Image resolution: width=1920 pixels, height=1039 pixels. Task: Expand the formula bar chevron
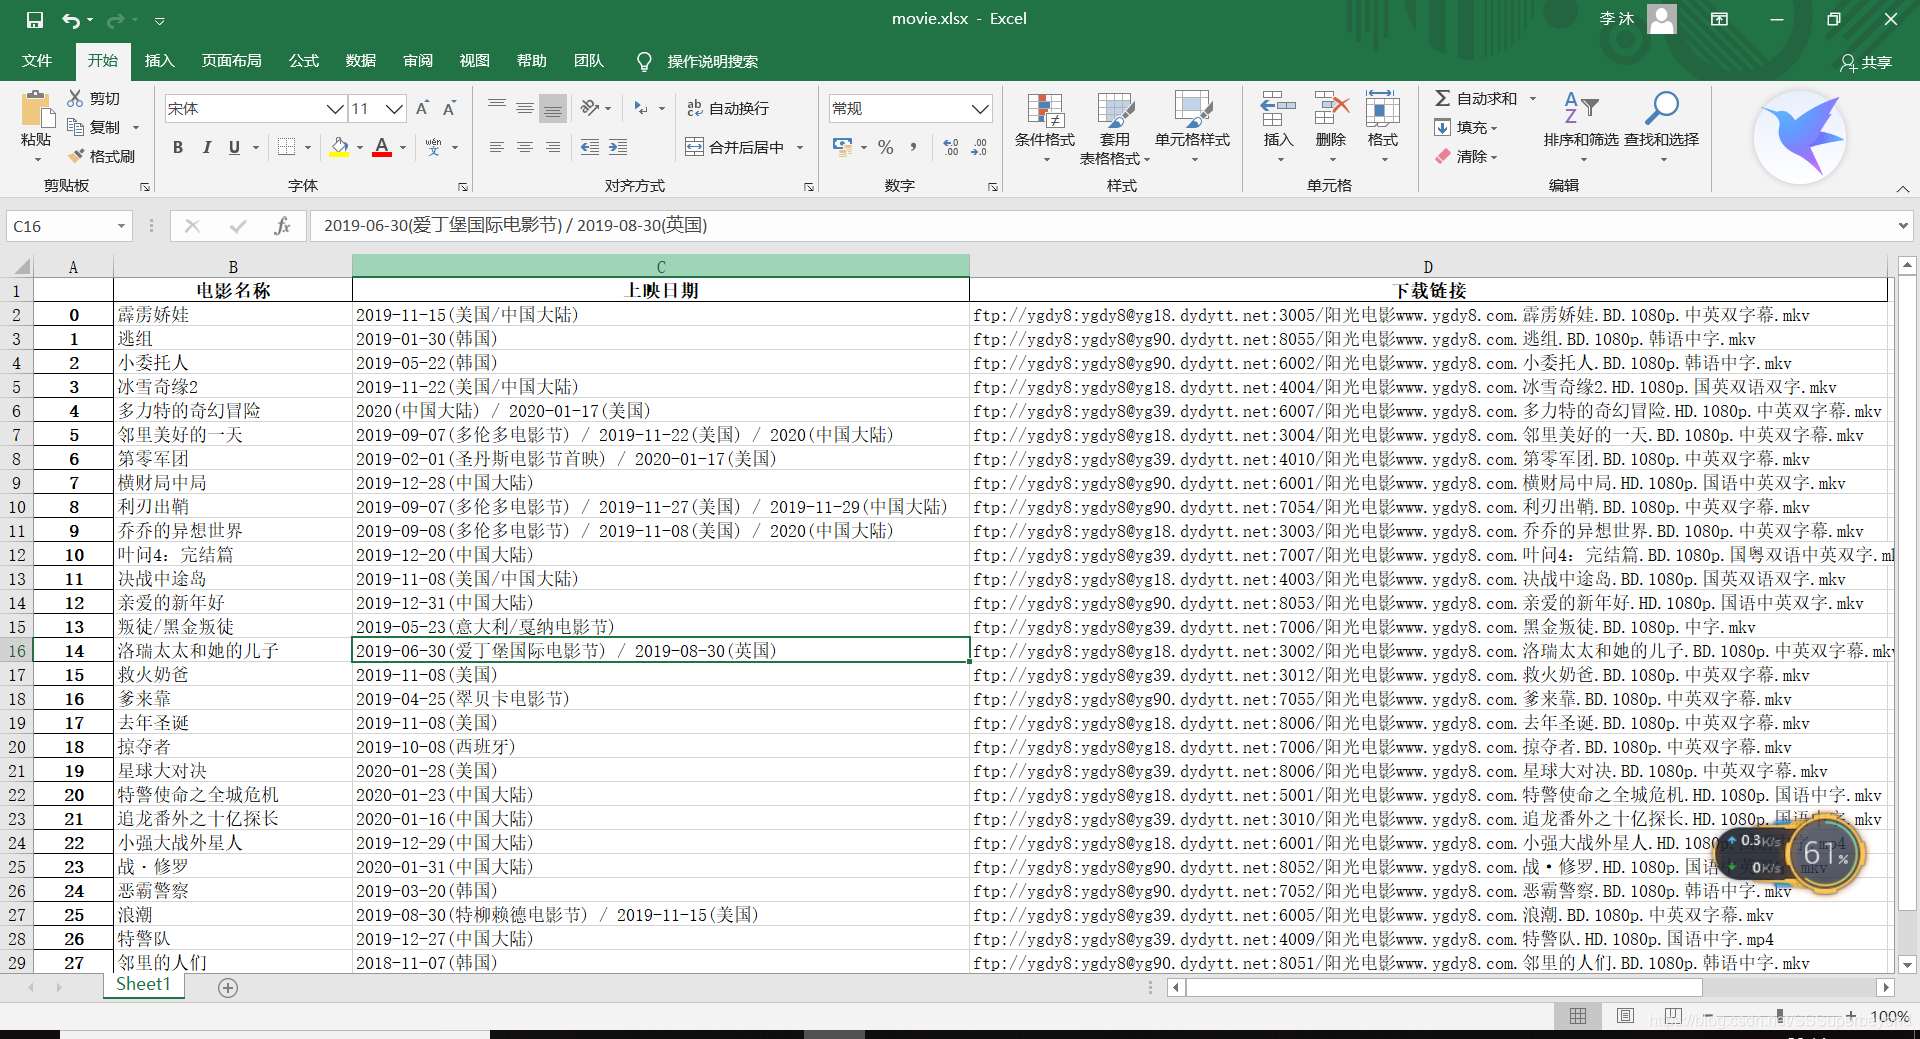pyautogui.click(x=1902, y=226)
